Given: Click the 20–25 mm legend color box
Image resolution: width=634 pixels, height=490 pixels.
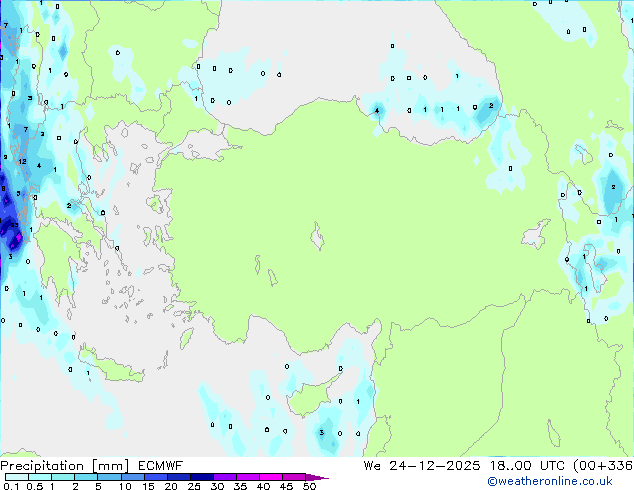Looking at the screenshot, I should click(178, 477).
